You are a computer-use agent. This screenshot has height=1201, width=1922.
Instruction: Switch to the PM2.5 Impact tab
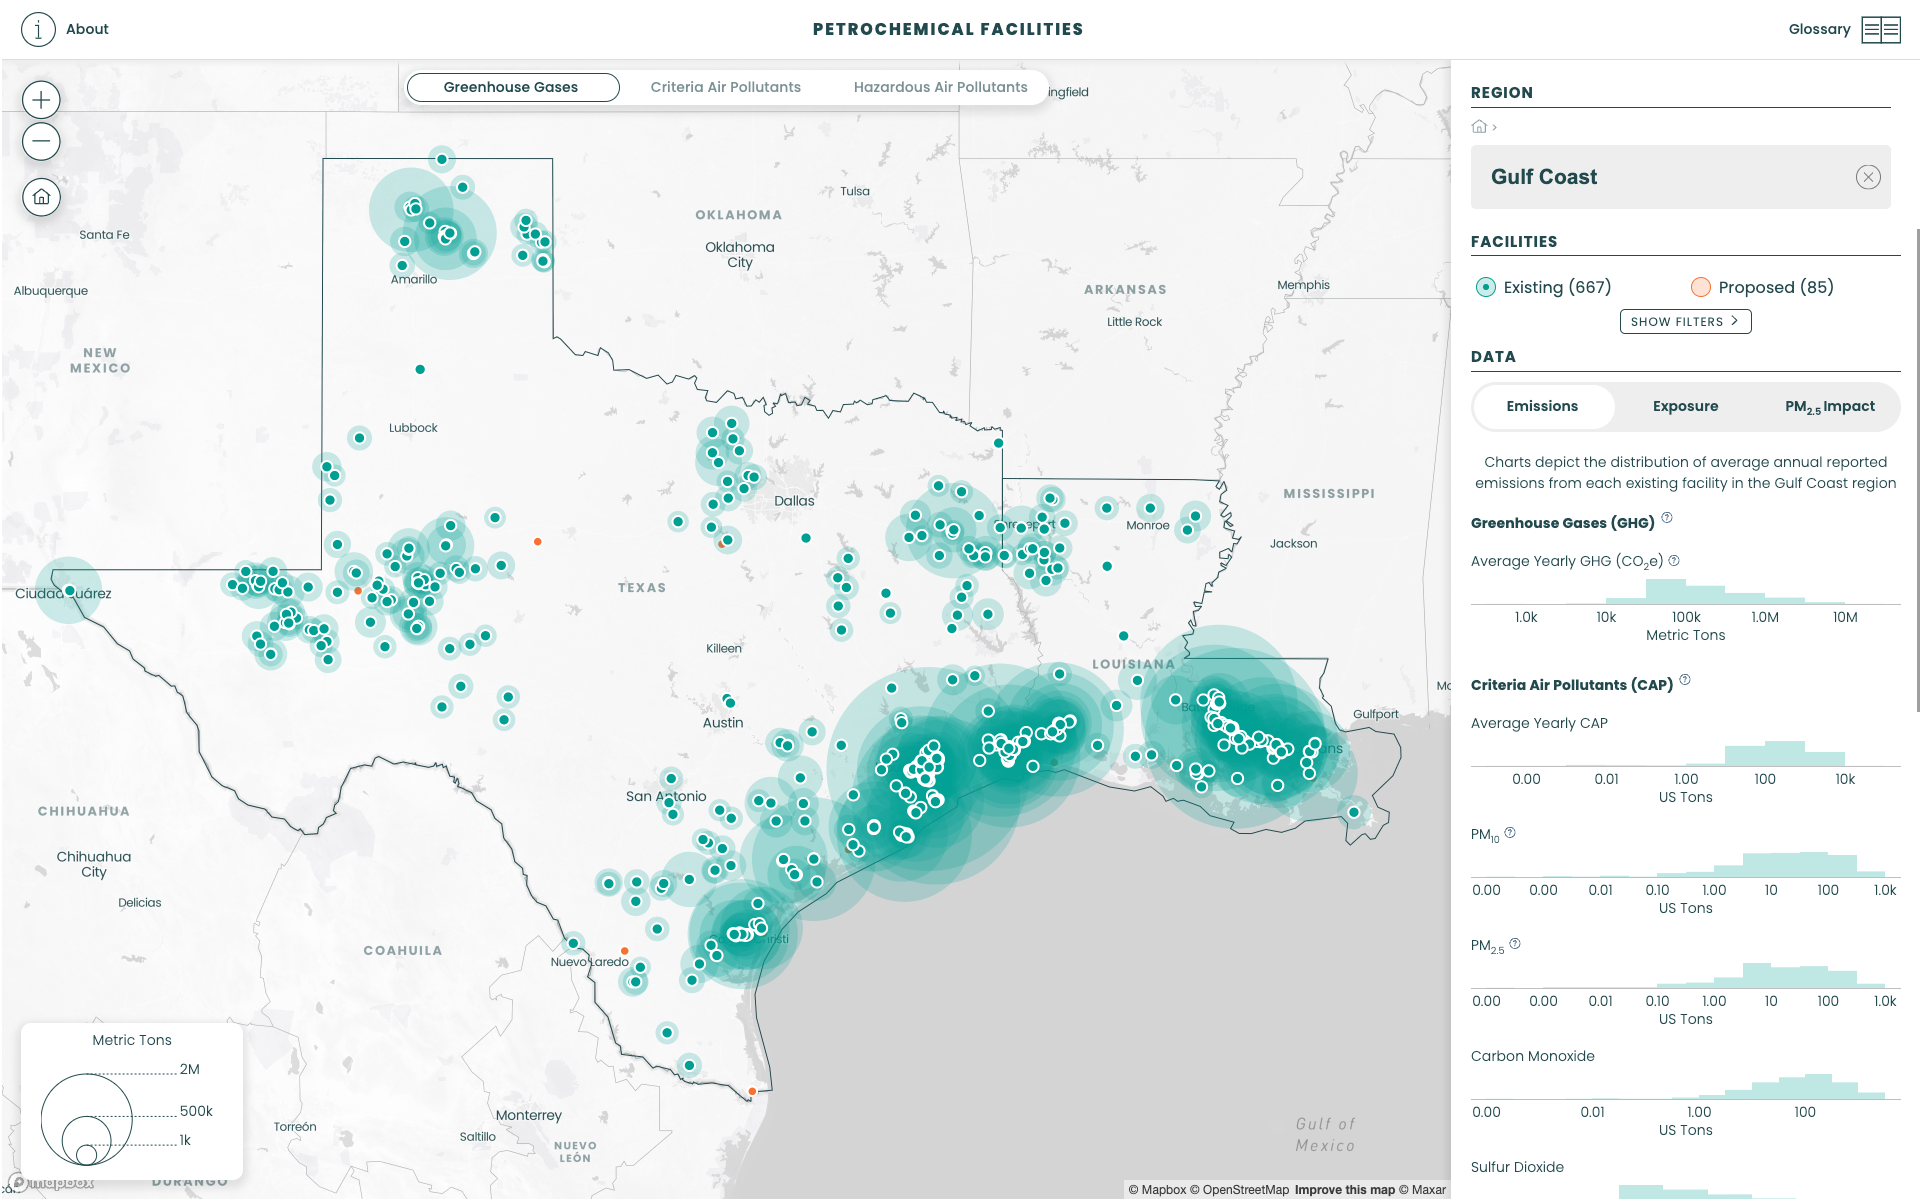[x=1829, y=406]
